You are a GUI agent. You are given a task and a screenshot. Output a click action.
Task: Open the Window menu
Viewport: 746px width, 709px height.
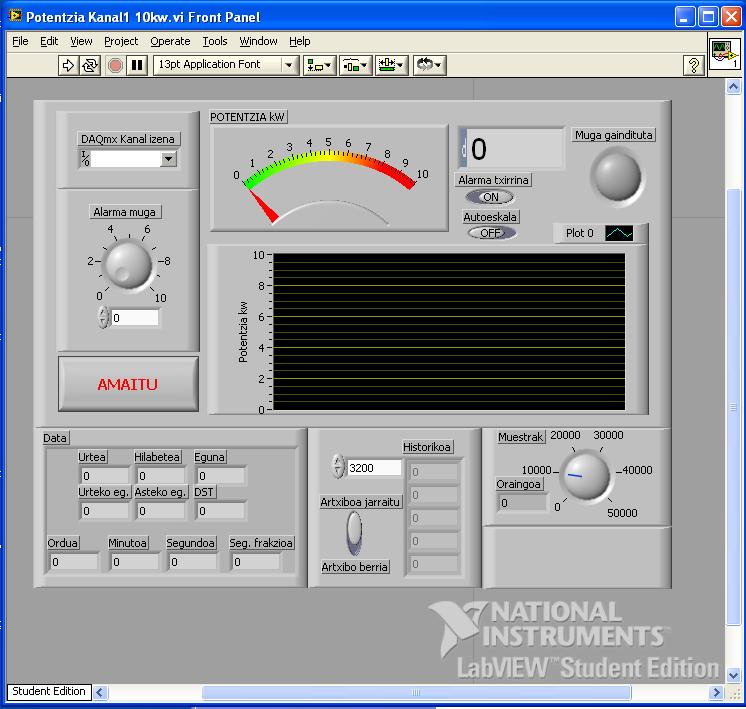[258, 41]
